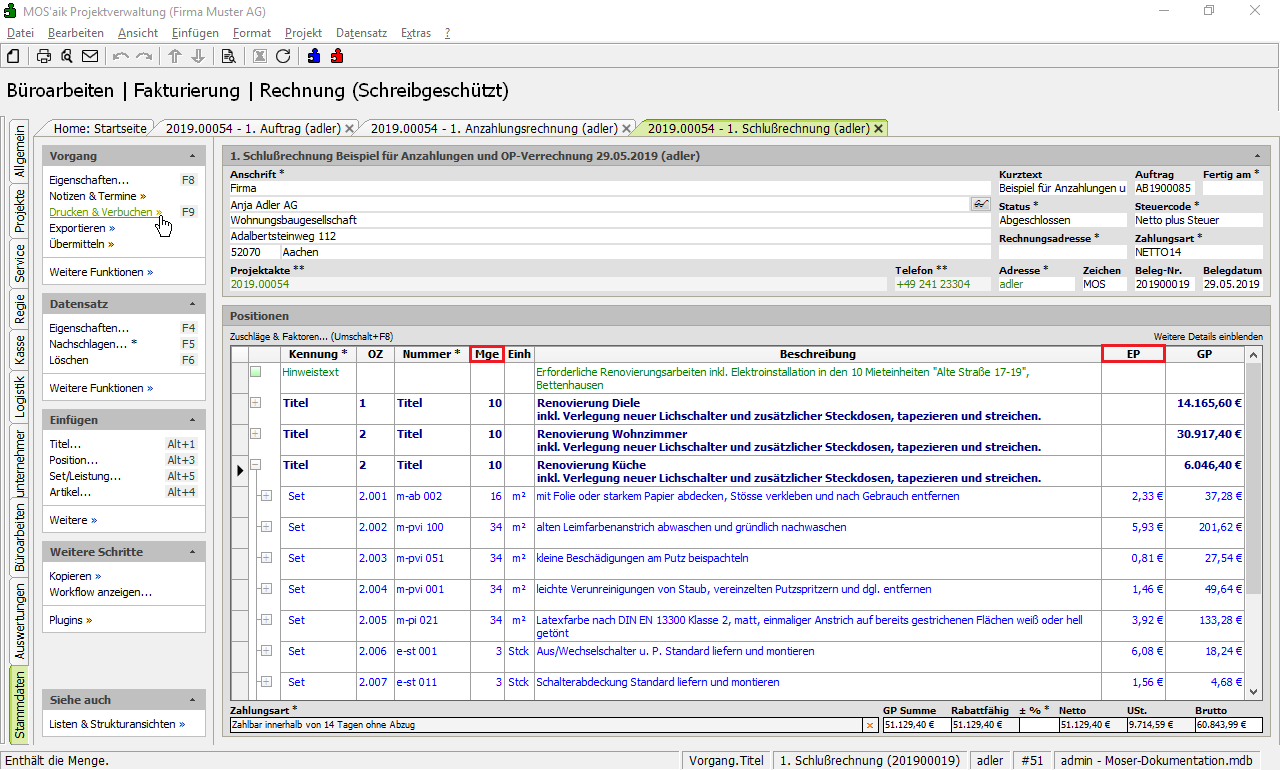This screenshot has width=1280, height=770.
Task: Click the printer icon in the toolbar
Action: 44,56
